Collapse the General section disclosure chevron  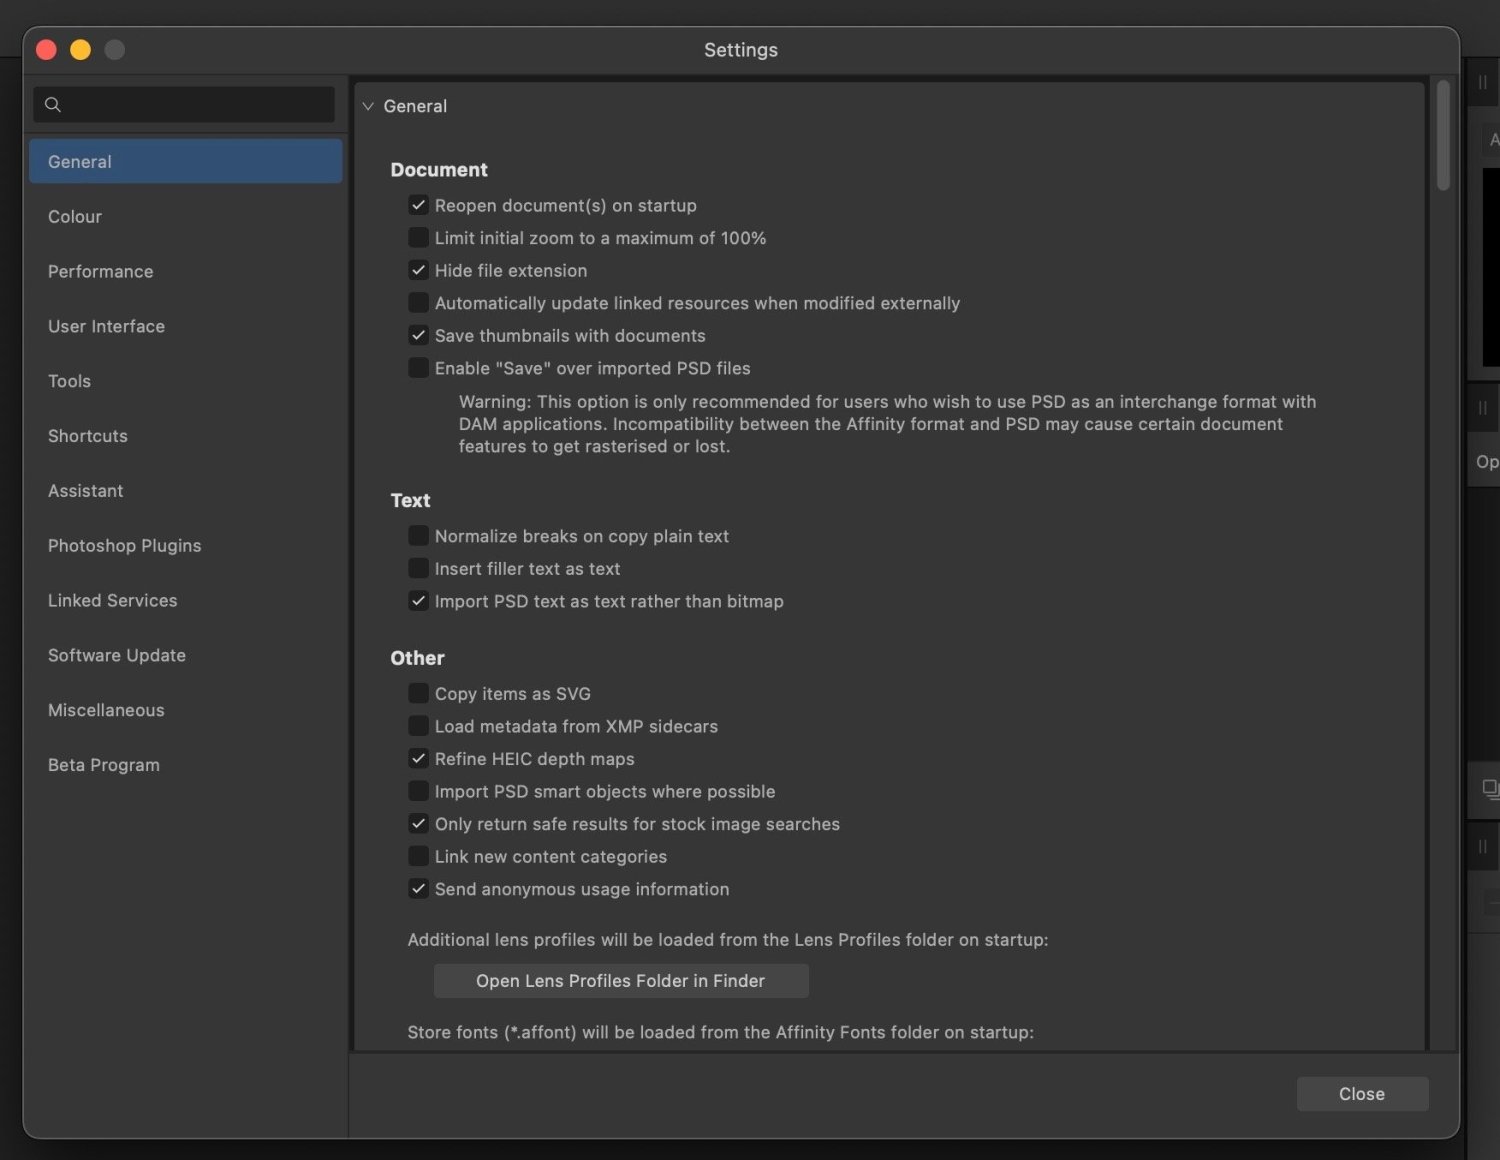(368, 106)
